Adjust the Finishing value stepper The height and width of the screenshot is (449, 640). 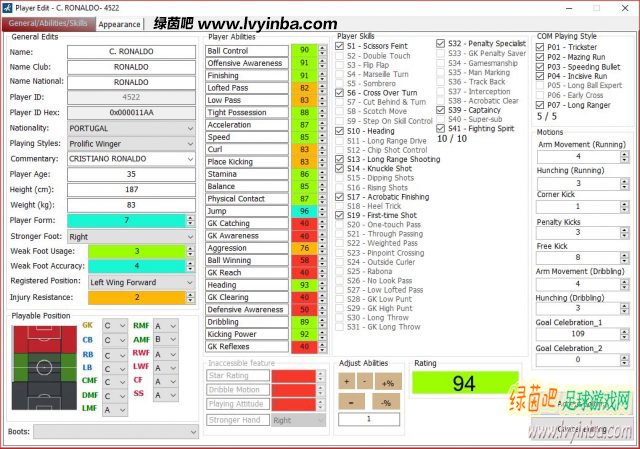click(x=322, y=75)
